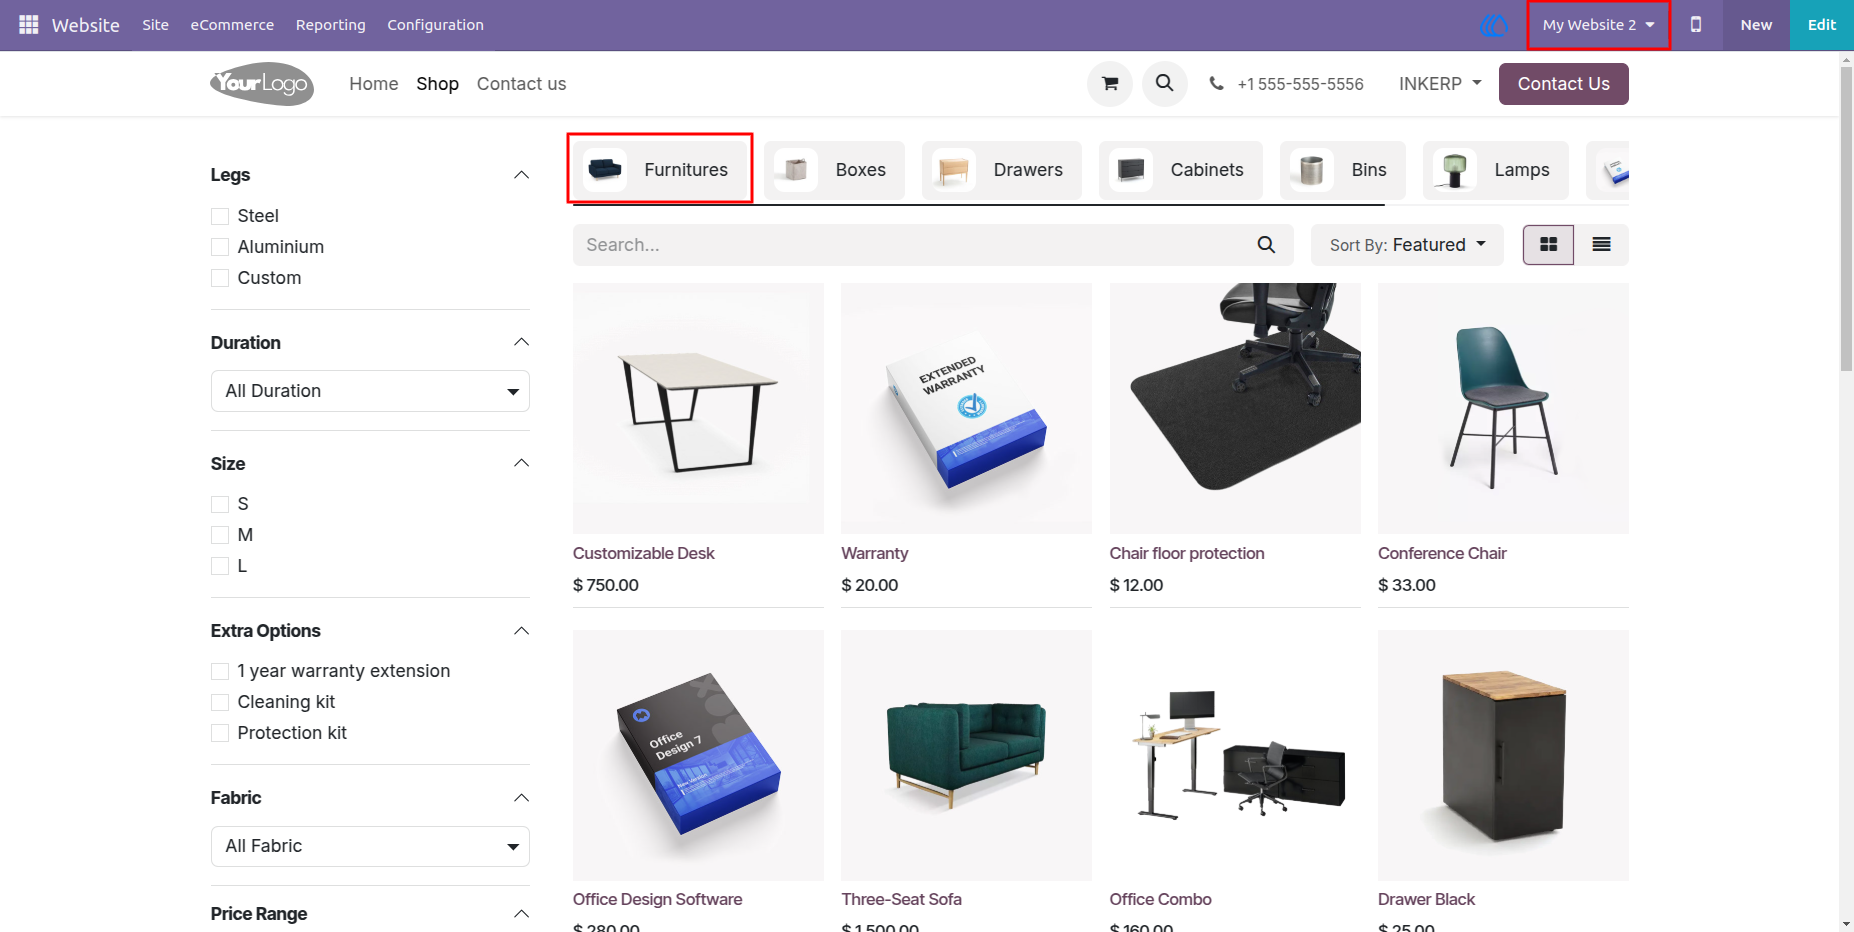Image resolution: width=1854 pixels, height=932 pixels.
Task: Click the YourLogo site logo
Action: point(262,84)
